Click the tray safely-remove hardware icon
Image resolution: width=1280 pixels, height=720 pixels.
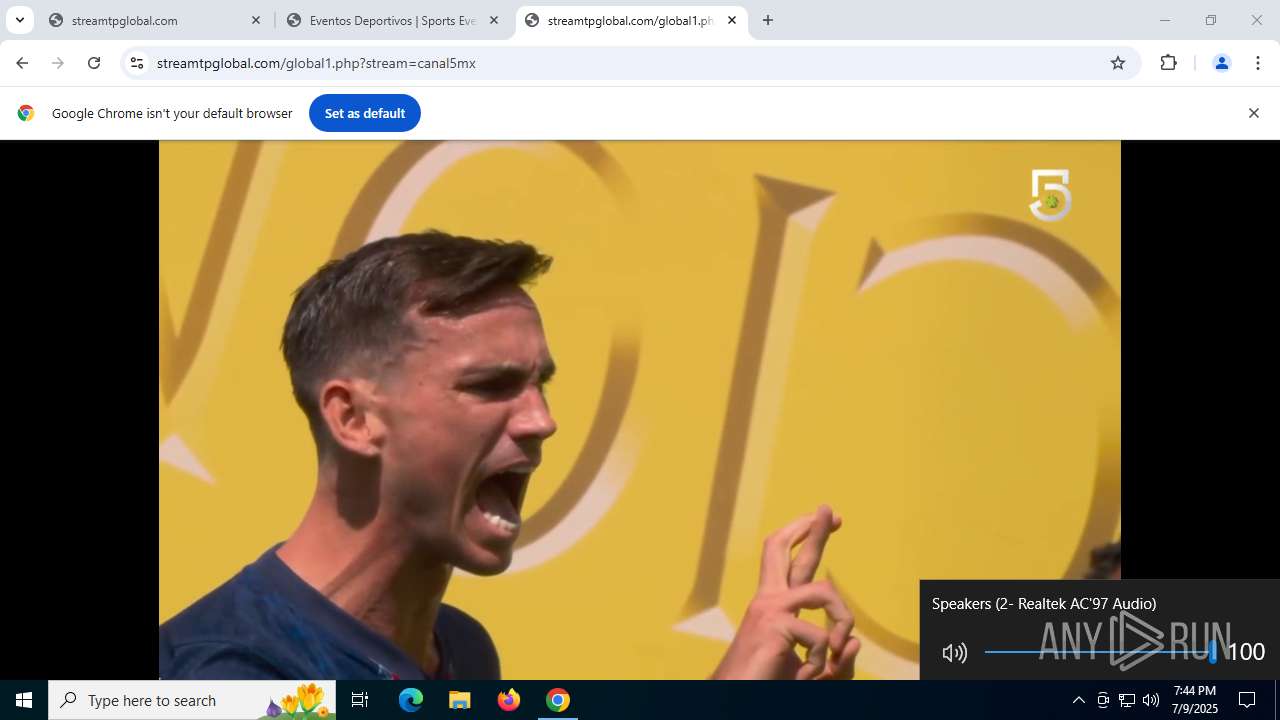[1102, 700]
